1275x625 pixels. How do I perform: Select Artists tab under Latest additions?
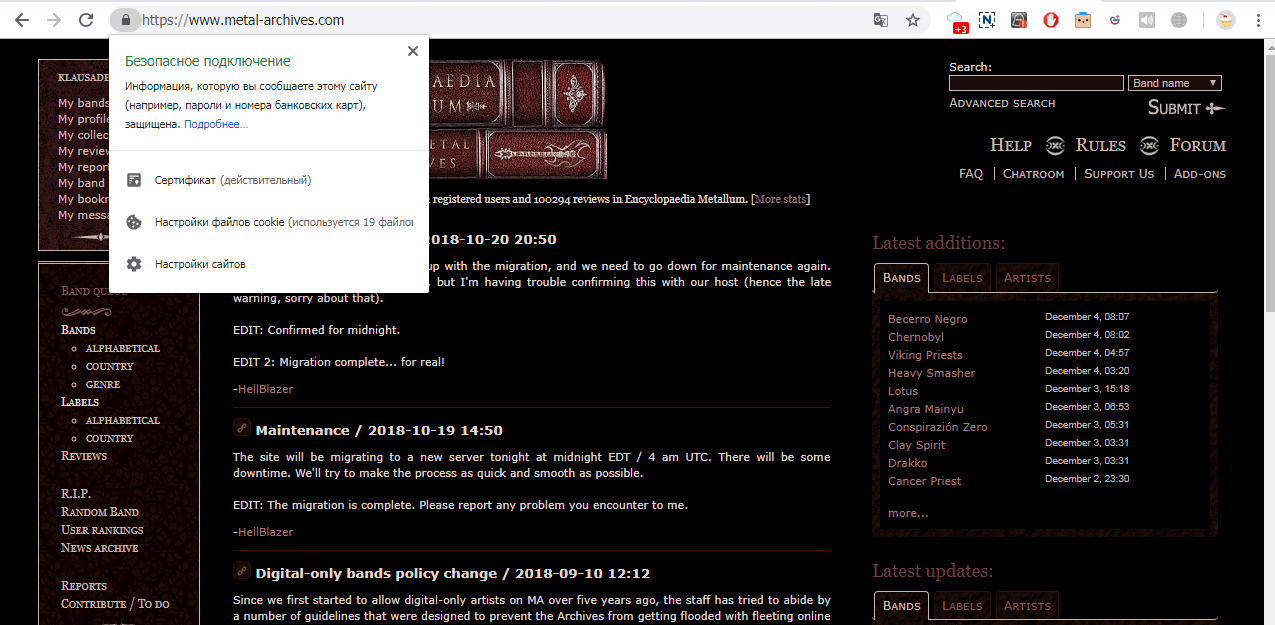click(x=1027, y=278)
